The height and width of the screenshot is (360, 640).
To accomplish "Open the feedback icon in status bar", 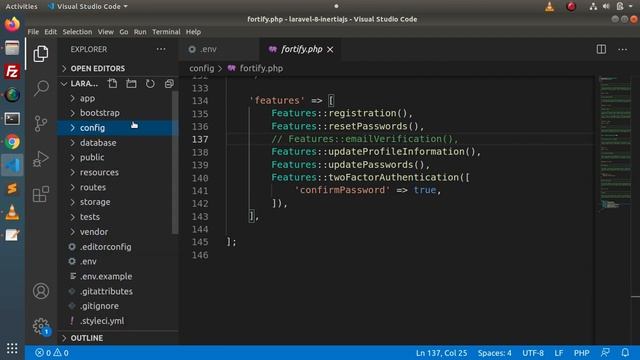I will tap(605, 353).
